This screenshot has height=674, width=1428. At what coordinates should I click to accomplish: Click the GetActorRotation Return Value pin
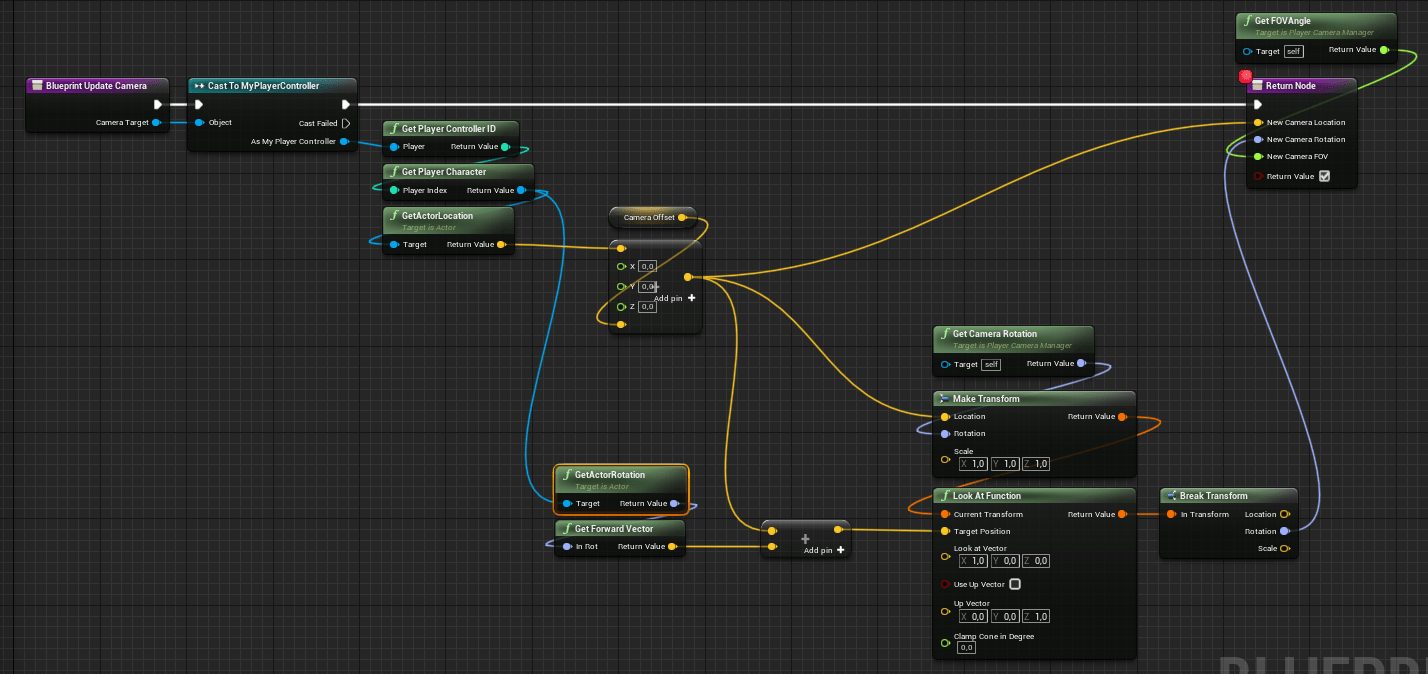[x=675, y=504]
